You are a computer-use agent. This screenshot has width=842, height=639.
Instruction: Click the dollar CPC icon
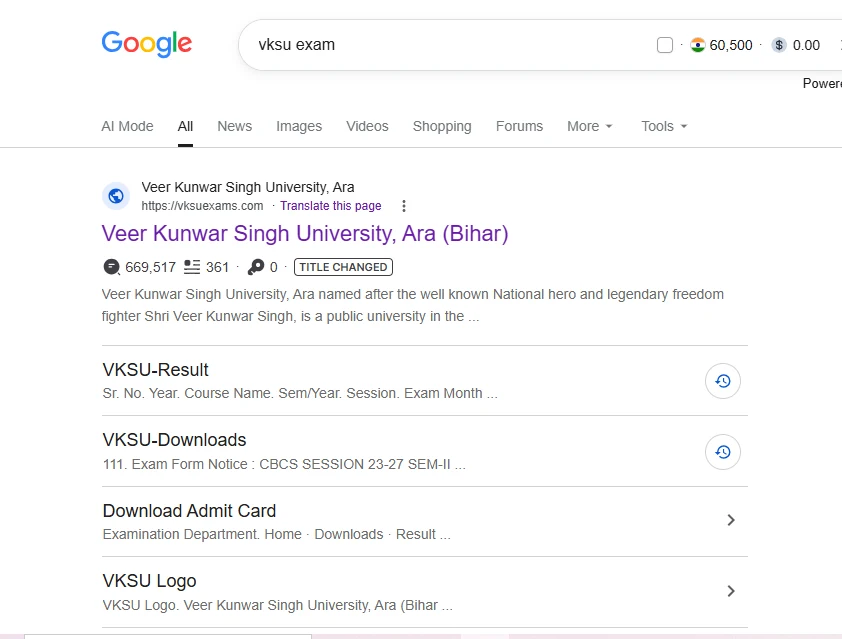click(779, 45)
